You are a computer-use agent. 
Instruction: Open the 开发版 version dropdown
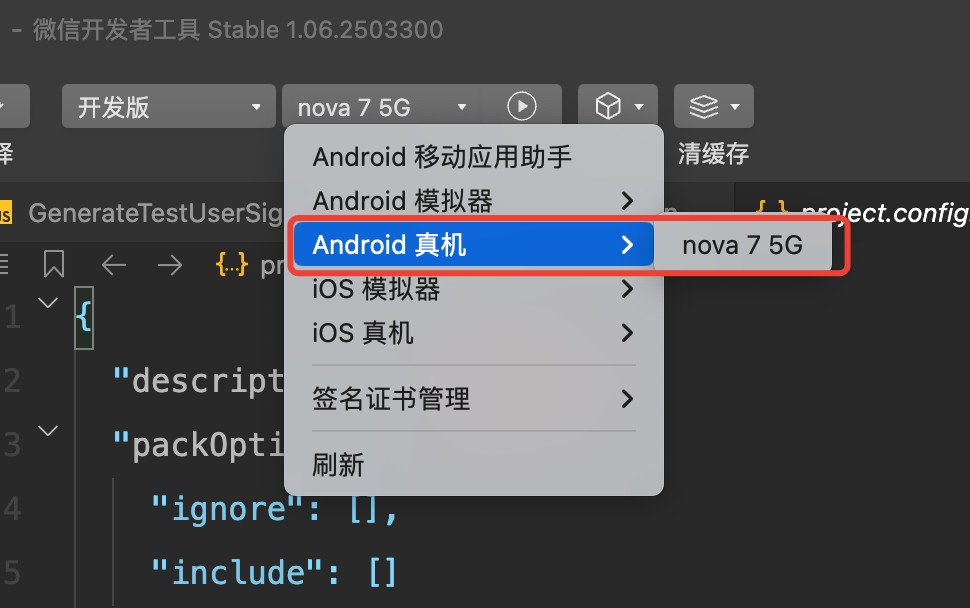point(168,106)
